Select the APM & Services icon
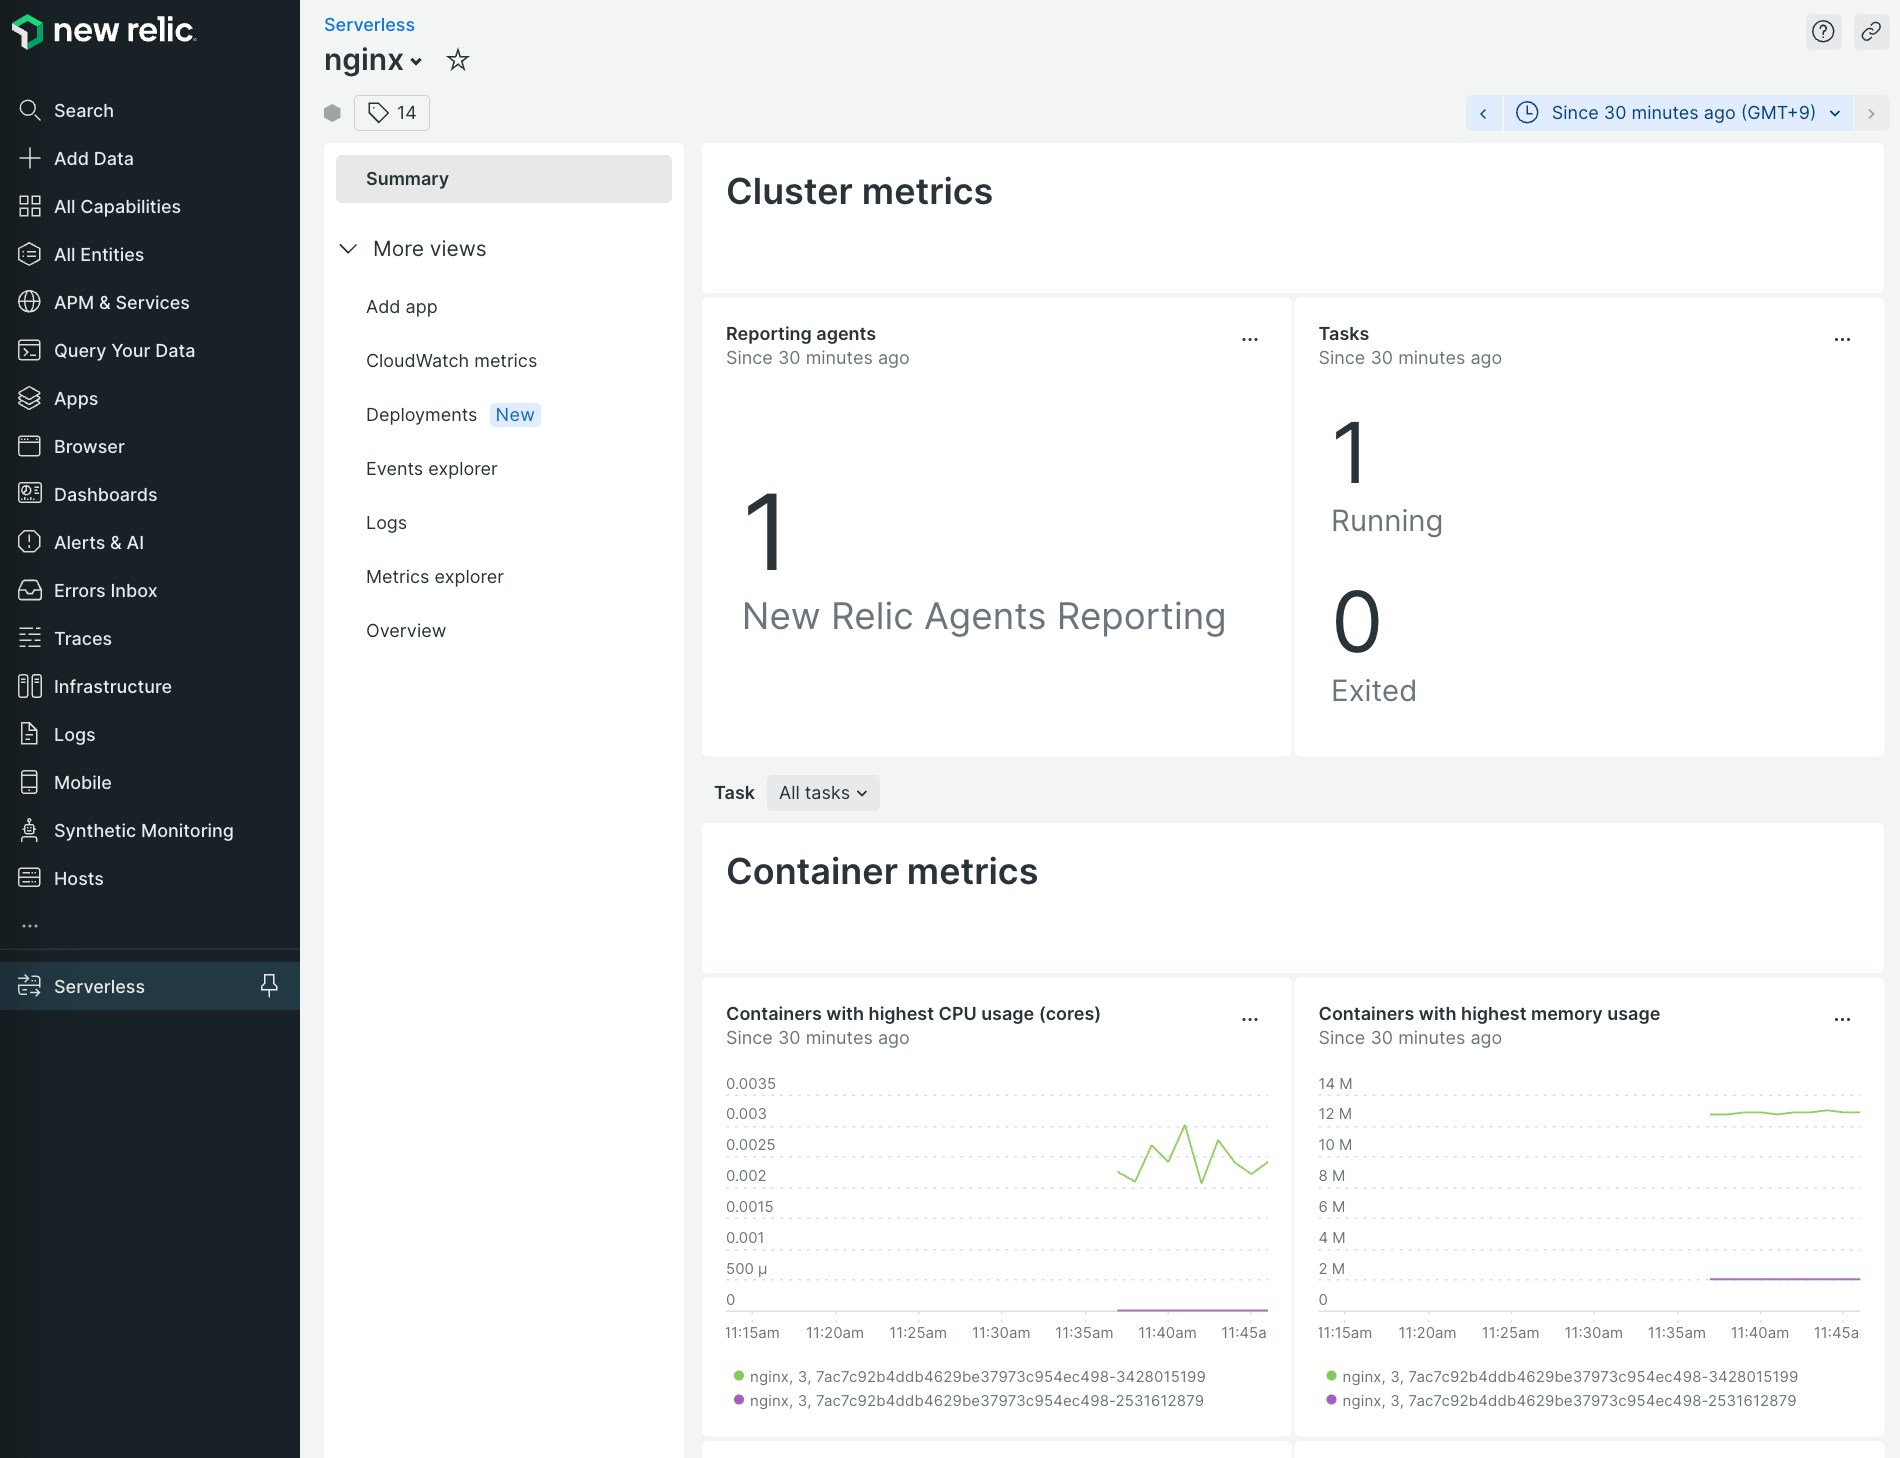 tap(30, 302)
